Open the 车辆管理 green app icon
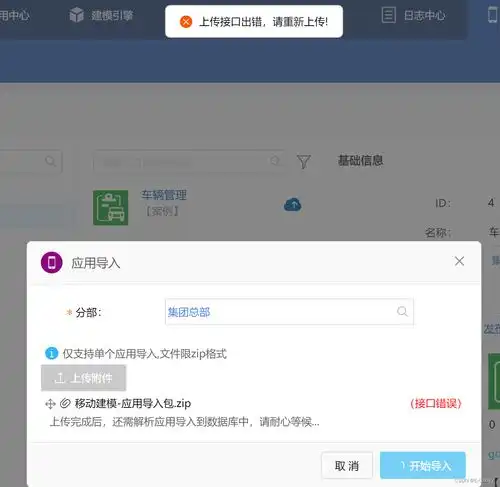Viewport: 500px width, 487px height. click(x=110, y=208)
